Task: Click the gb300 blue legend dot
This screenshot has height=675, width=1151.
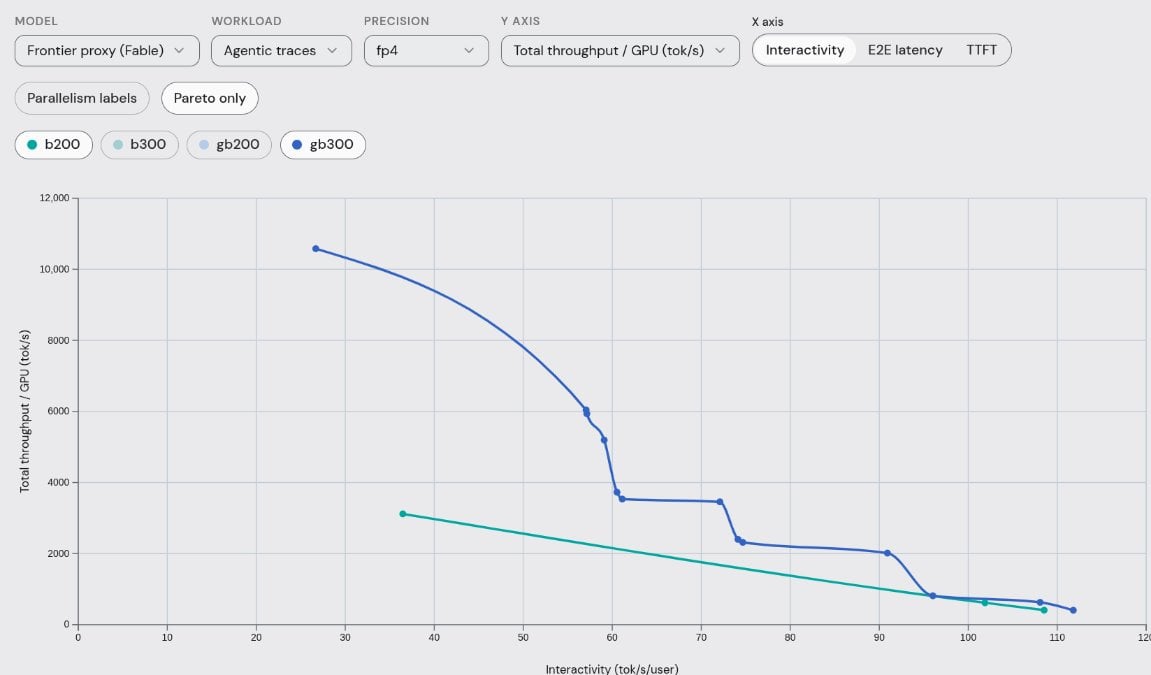Action: click(297, 145)
